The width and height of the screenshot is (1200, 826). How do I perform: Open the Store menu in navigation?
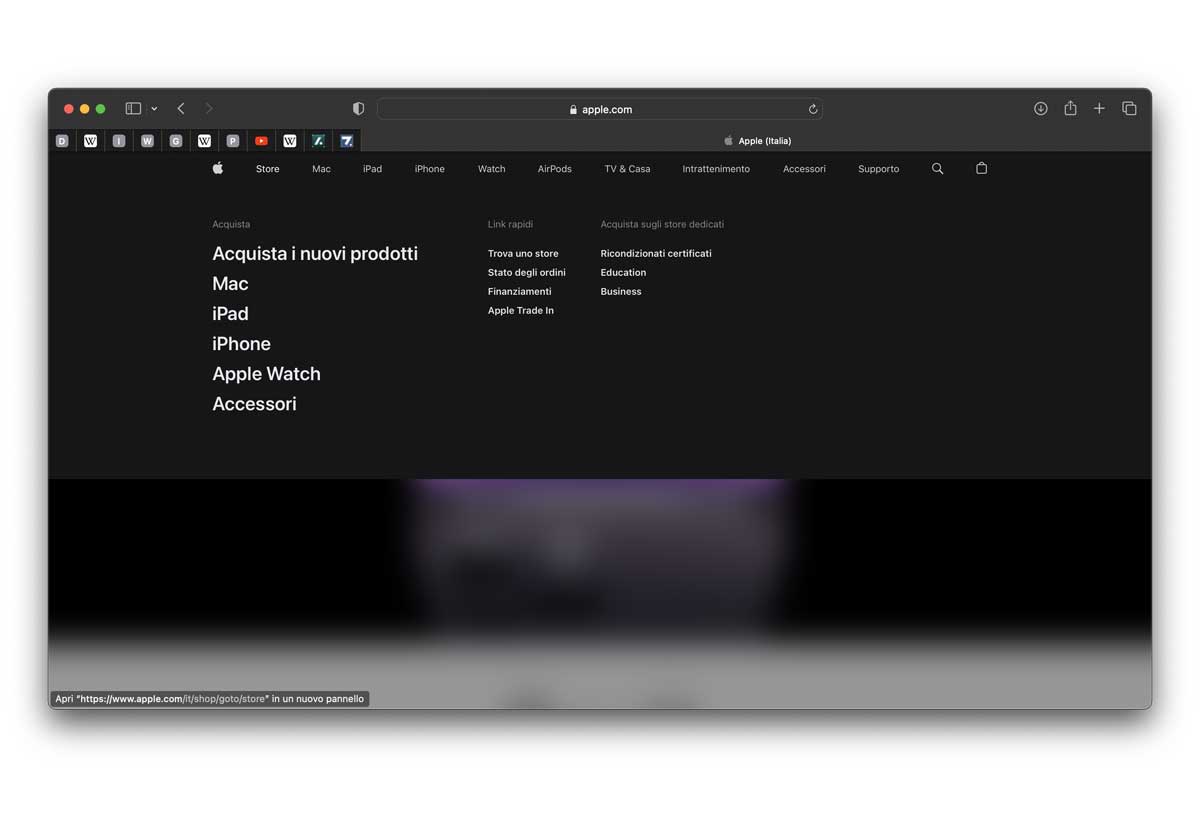click(x=267, y=169)
